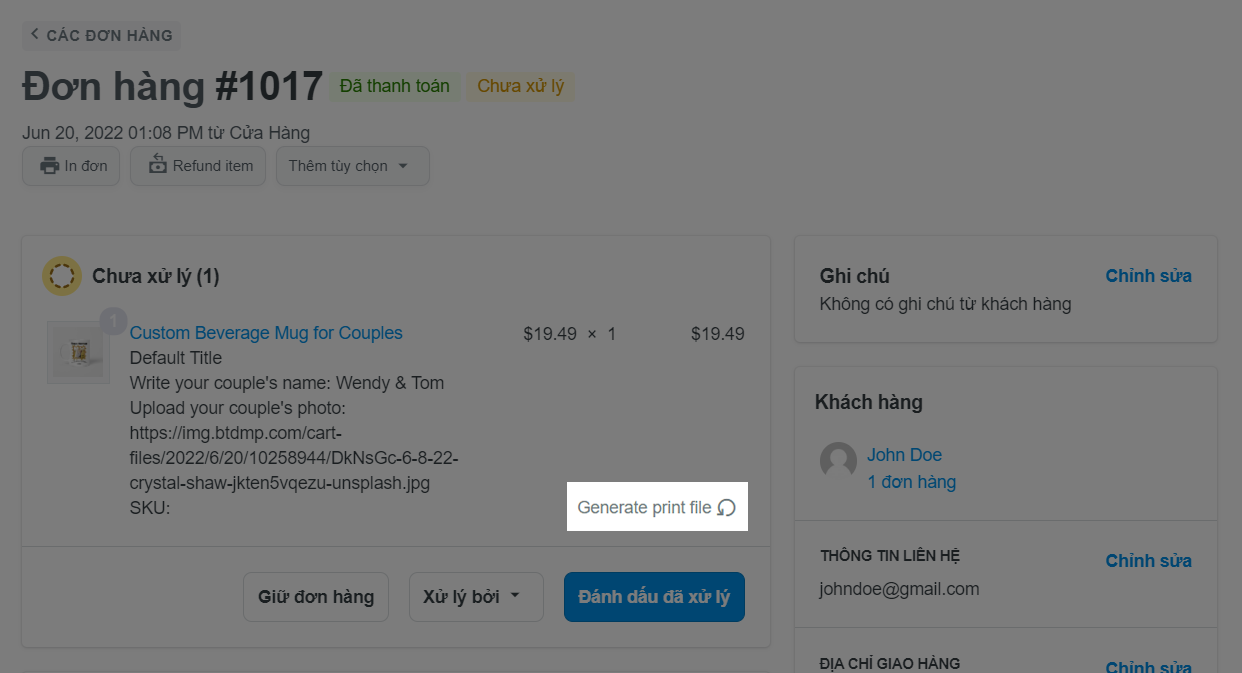1242x673 pixels.
Task: Edit Thông tin liên hệ details
Action: click(x=1148, y=561)
